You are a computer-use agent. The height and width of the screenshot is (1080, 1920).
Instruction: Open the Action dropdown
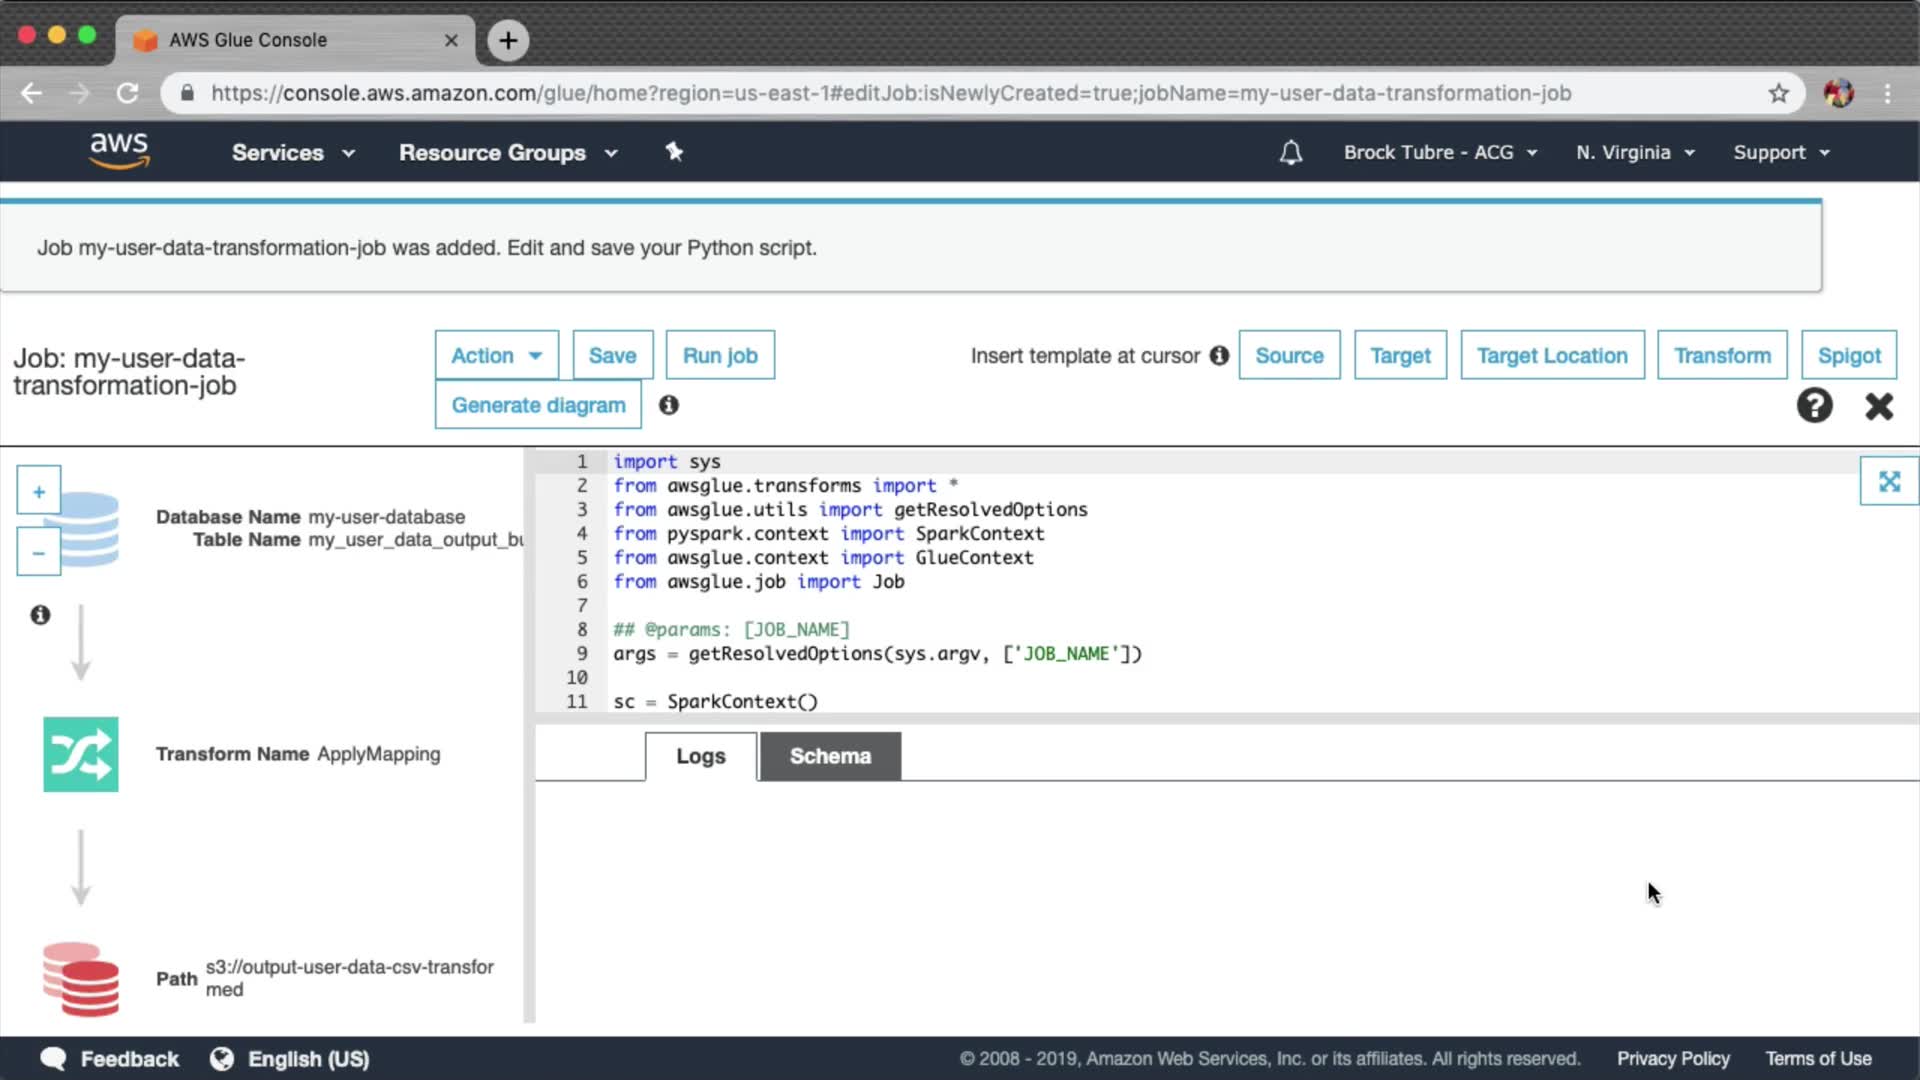(x=496, y=356)
